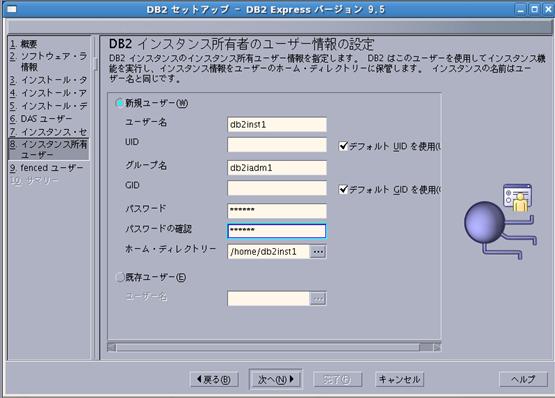Image resolution: width=555 pixels, height=398 pixels.
Task: Click the sidebar splitter handle
Action: pos(95,64)
